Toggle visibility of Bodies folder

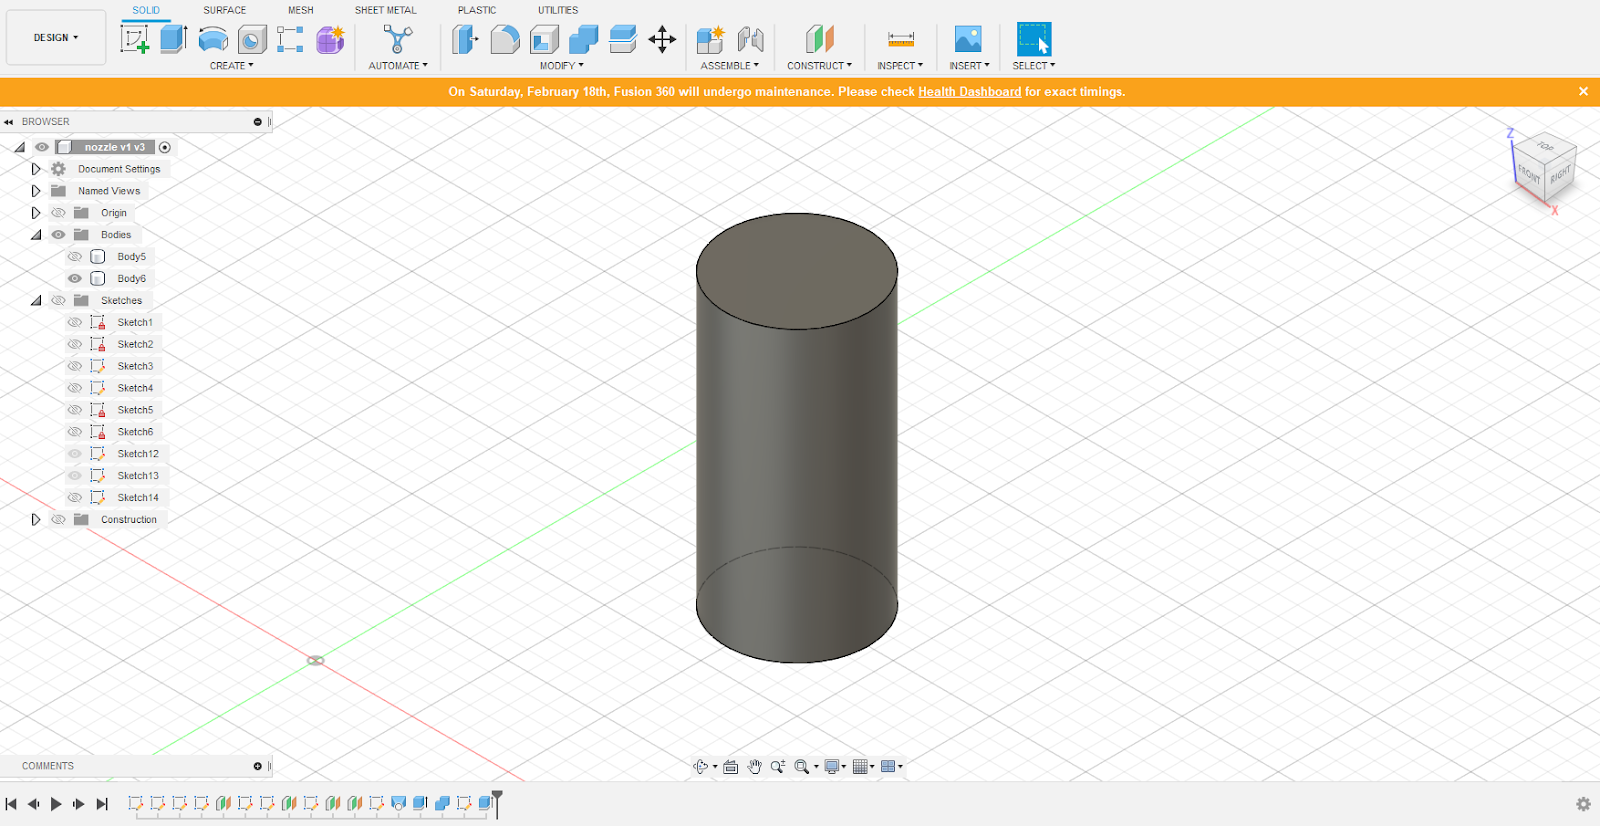tap(58, 235)
